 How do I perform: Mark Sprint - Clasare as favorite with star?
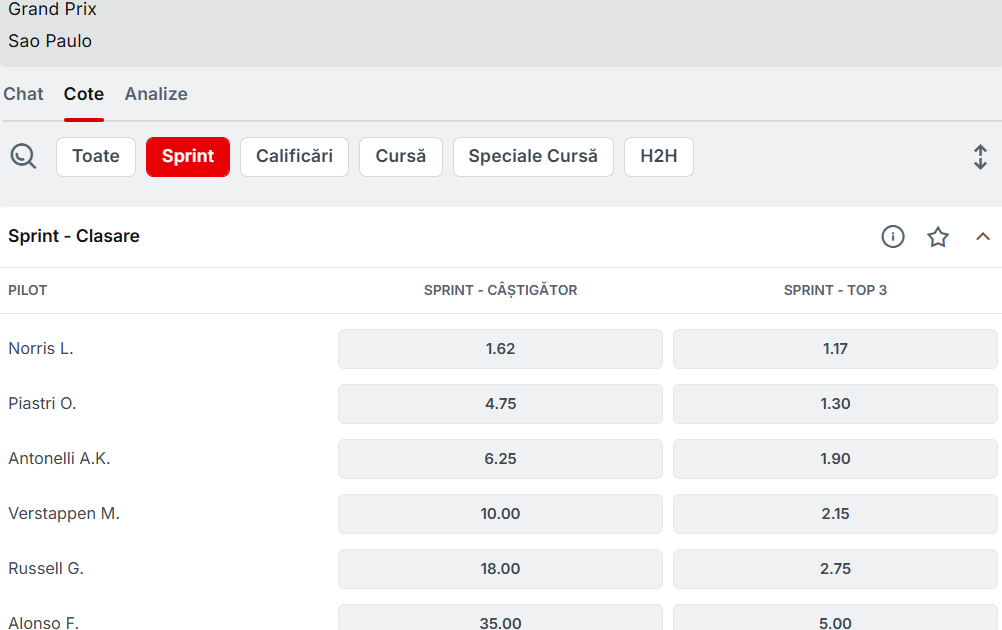coord(937,237)
